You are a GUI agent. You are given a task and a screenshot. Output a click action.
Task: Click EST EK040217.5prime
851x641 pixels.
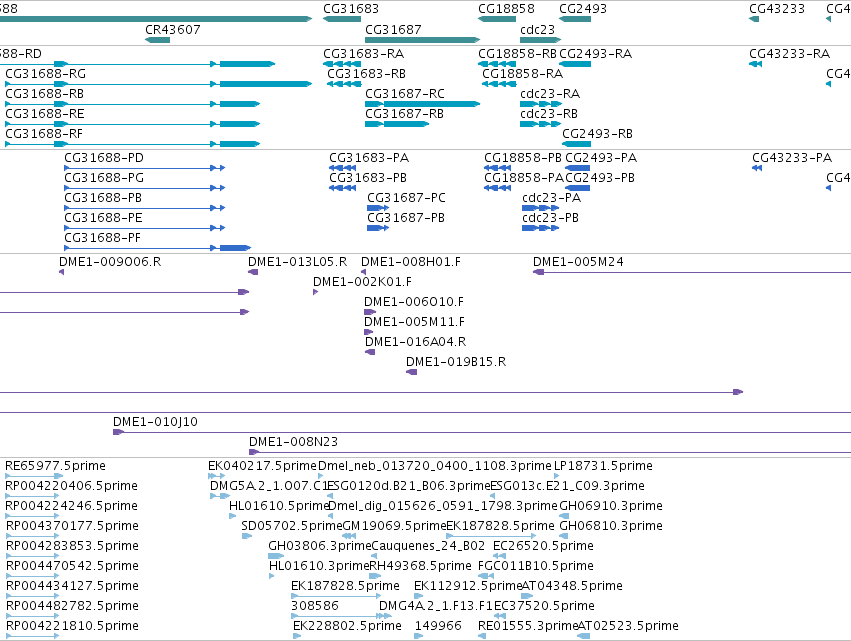point(262,466)
